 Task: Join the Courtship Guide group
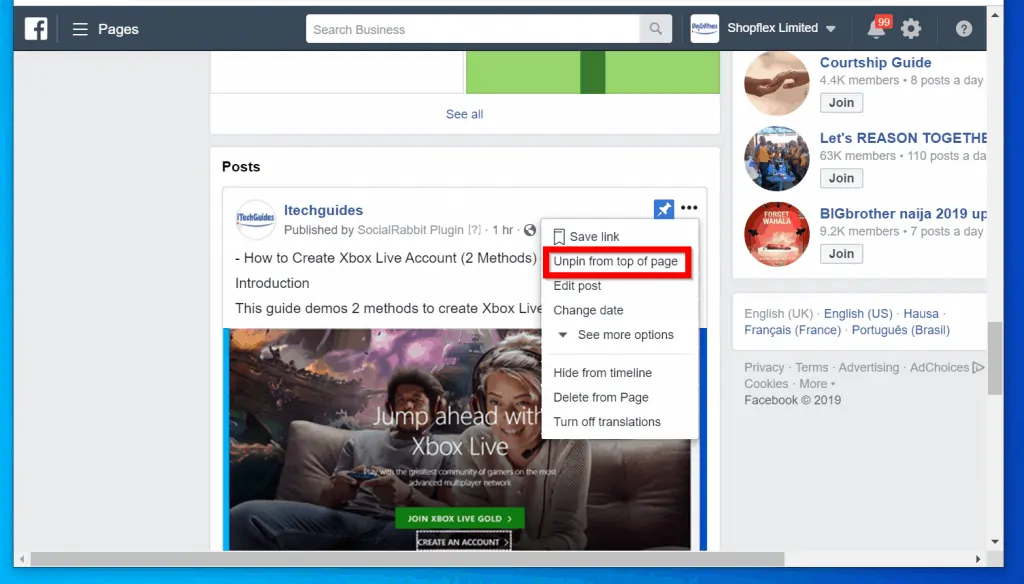(x=841, y=102)
